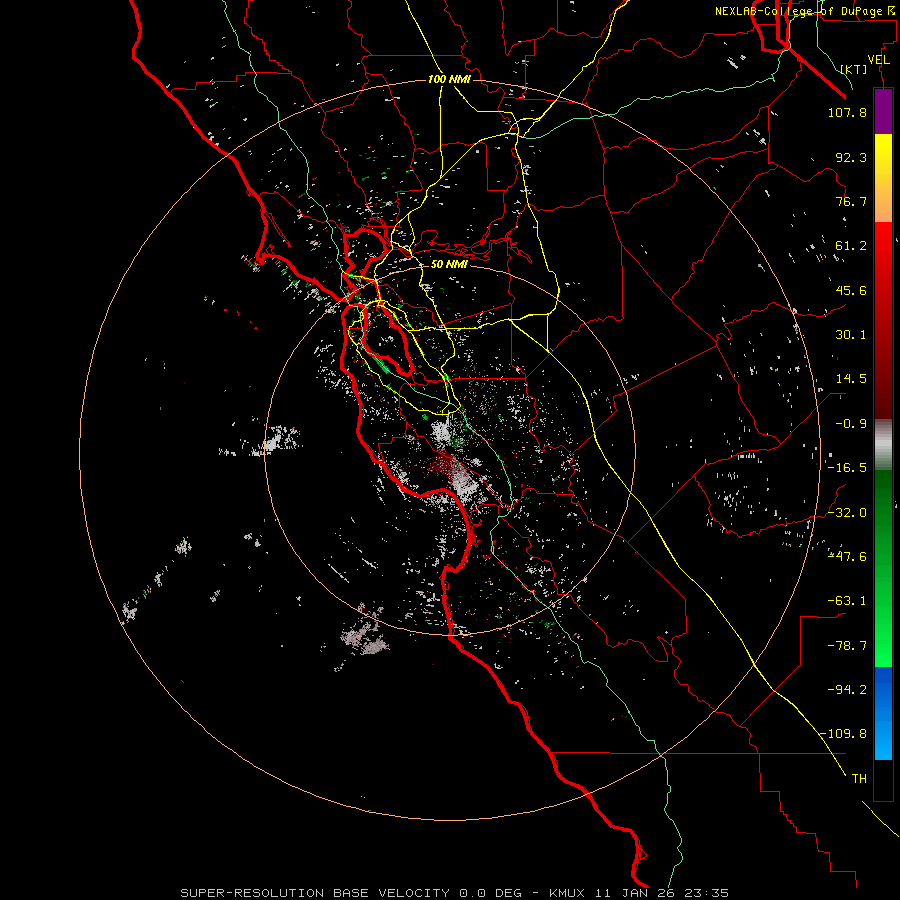900x900 pixels.
Task: Click the gray near-zero segment of the color bar
Action: coord(883,444)
